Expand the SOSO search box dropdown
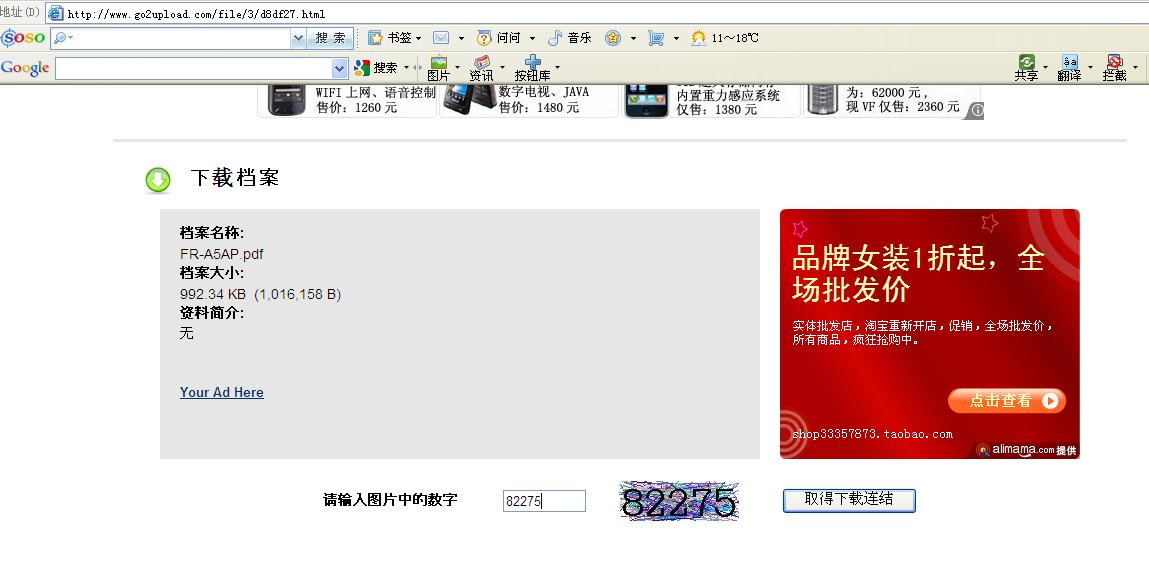 pyautogui.click(x=298, y=38)
